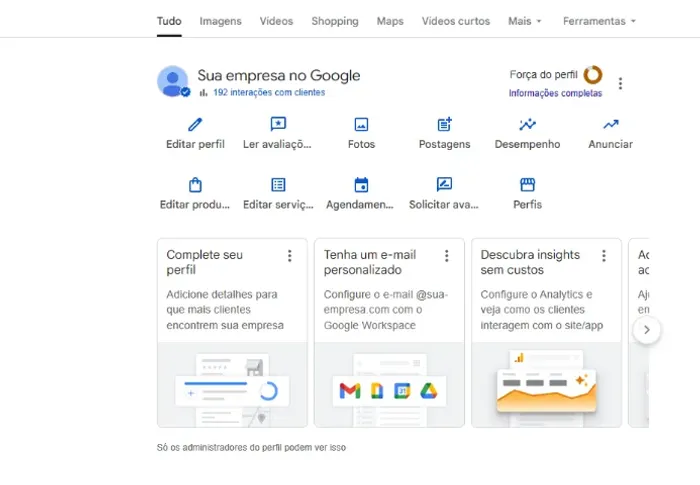The height and width of the screenshot is (485, 700).
Task: Select the Tudo tab
Action: 169,21
